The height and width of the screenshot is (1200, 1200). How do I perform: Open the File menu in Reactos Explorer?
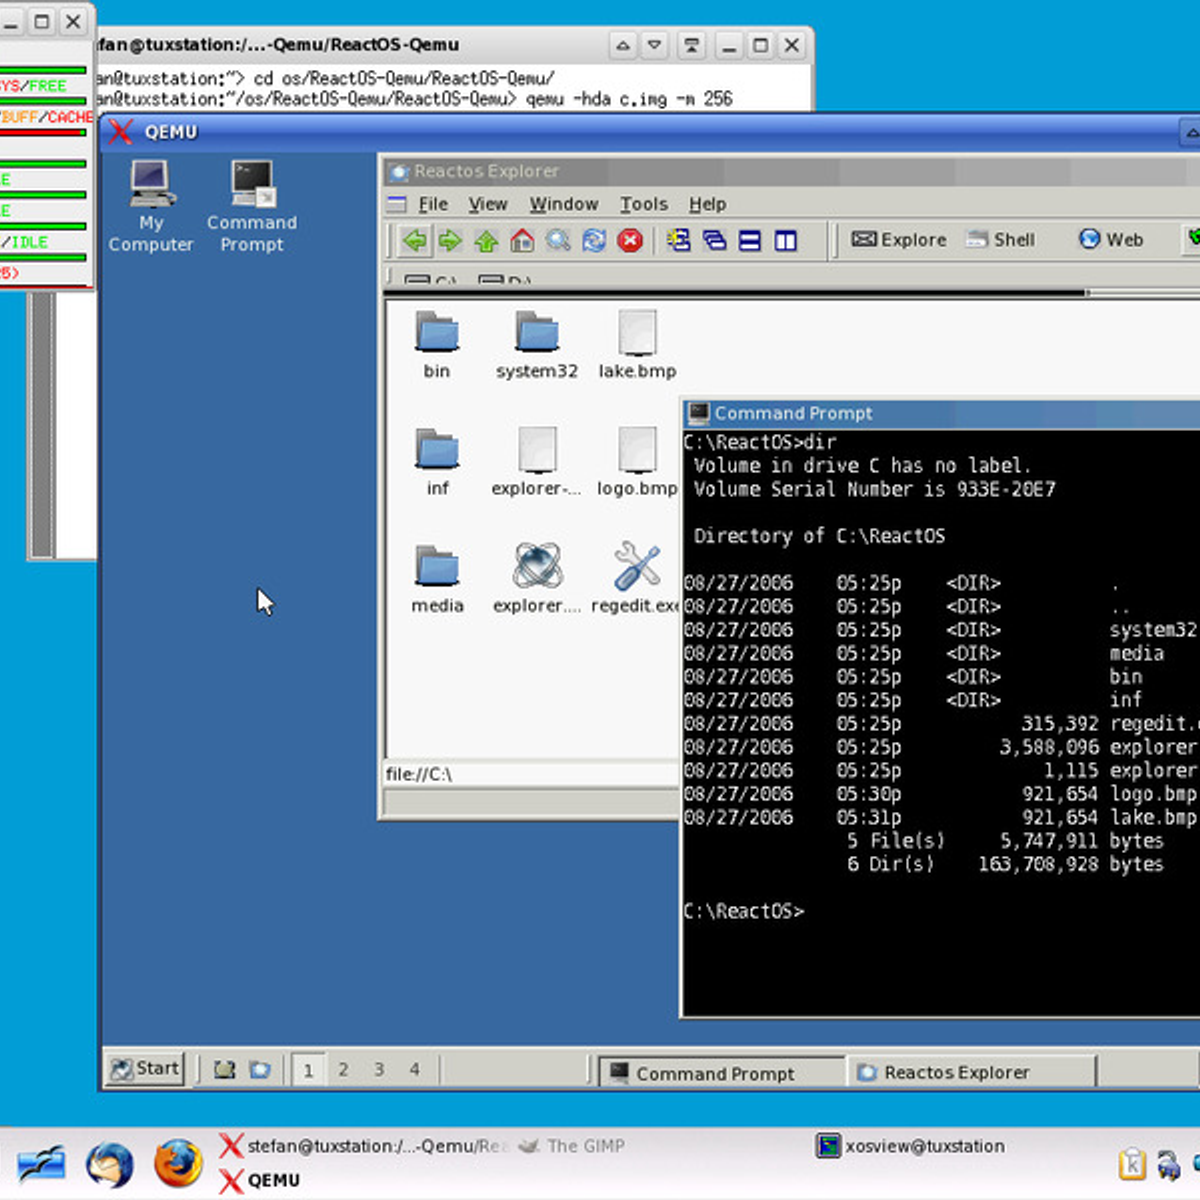432,204
